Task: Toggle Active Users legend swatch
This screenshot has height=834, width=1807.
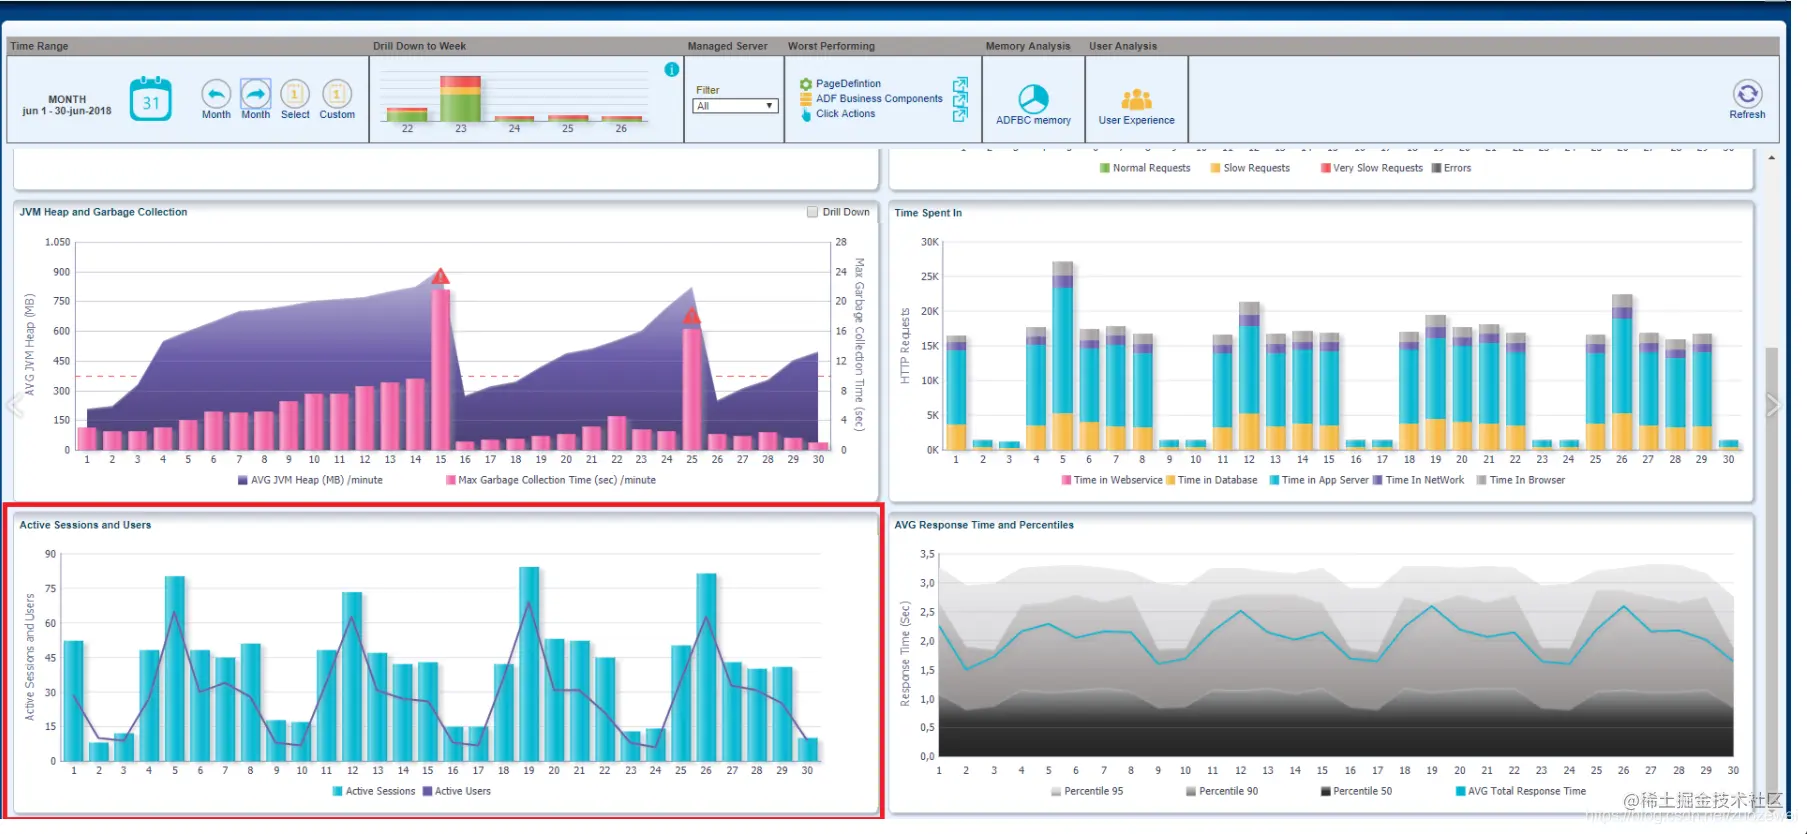Action: click(x=427, y=791)
